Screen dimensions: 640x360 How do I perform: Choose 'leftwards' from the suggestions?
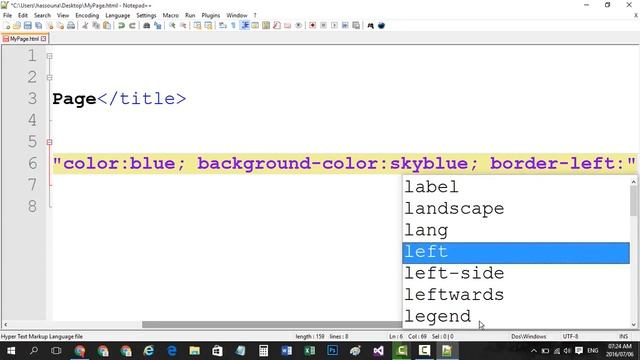(x=516, y=296)
